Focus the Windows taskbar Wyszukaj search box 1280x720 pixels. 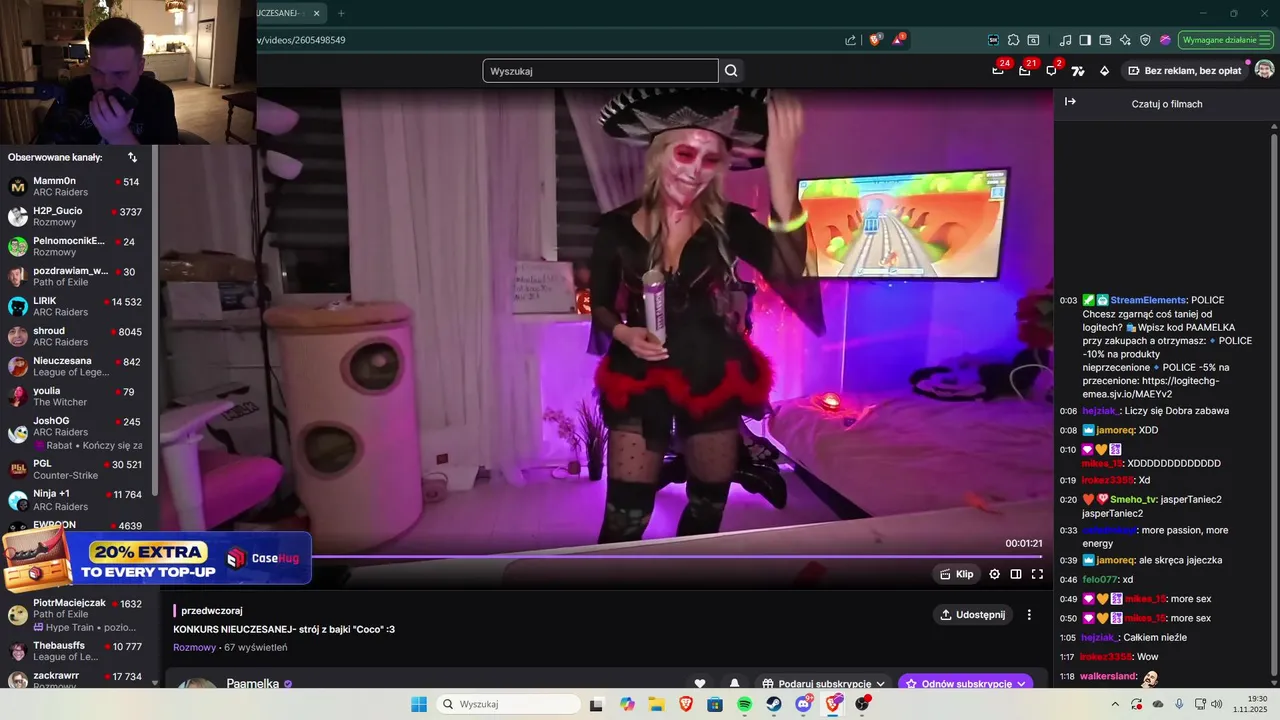click(507, 704)
